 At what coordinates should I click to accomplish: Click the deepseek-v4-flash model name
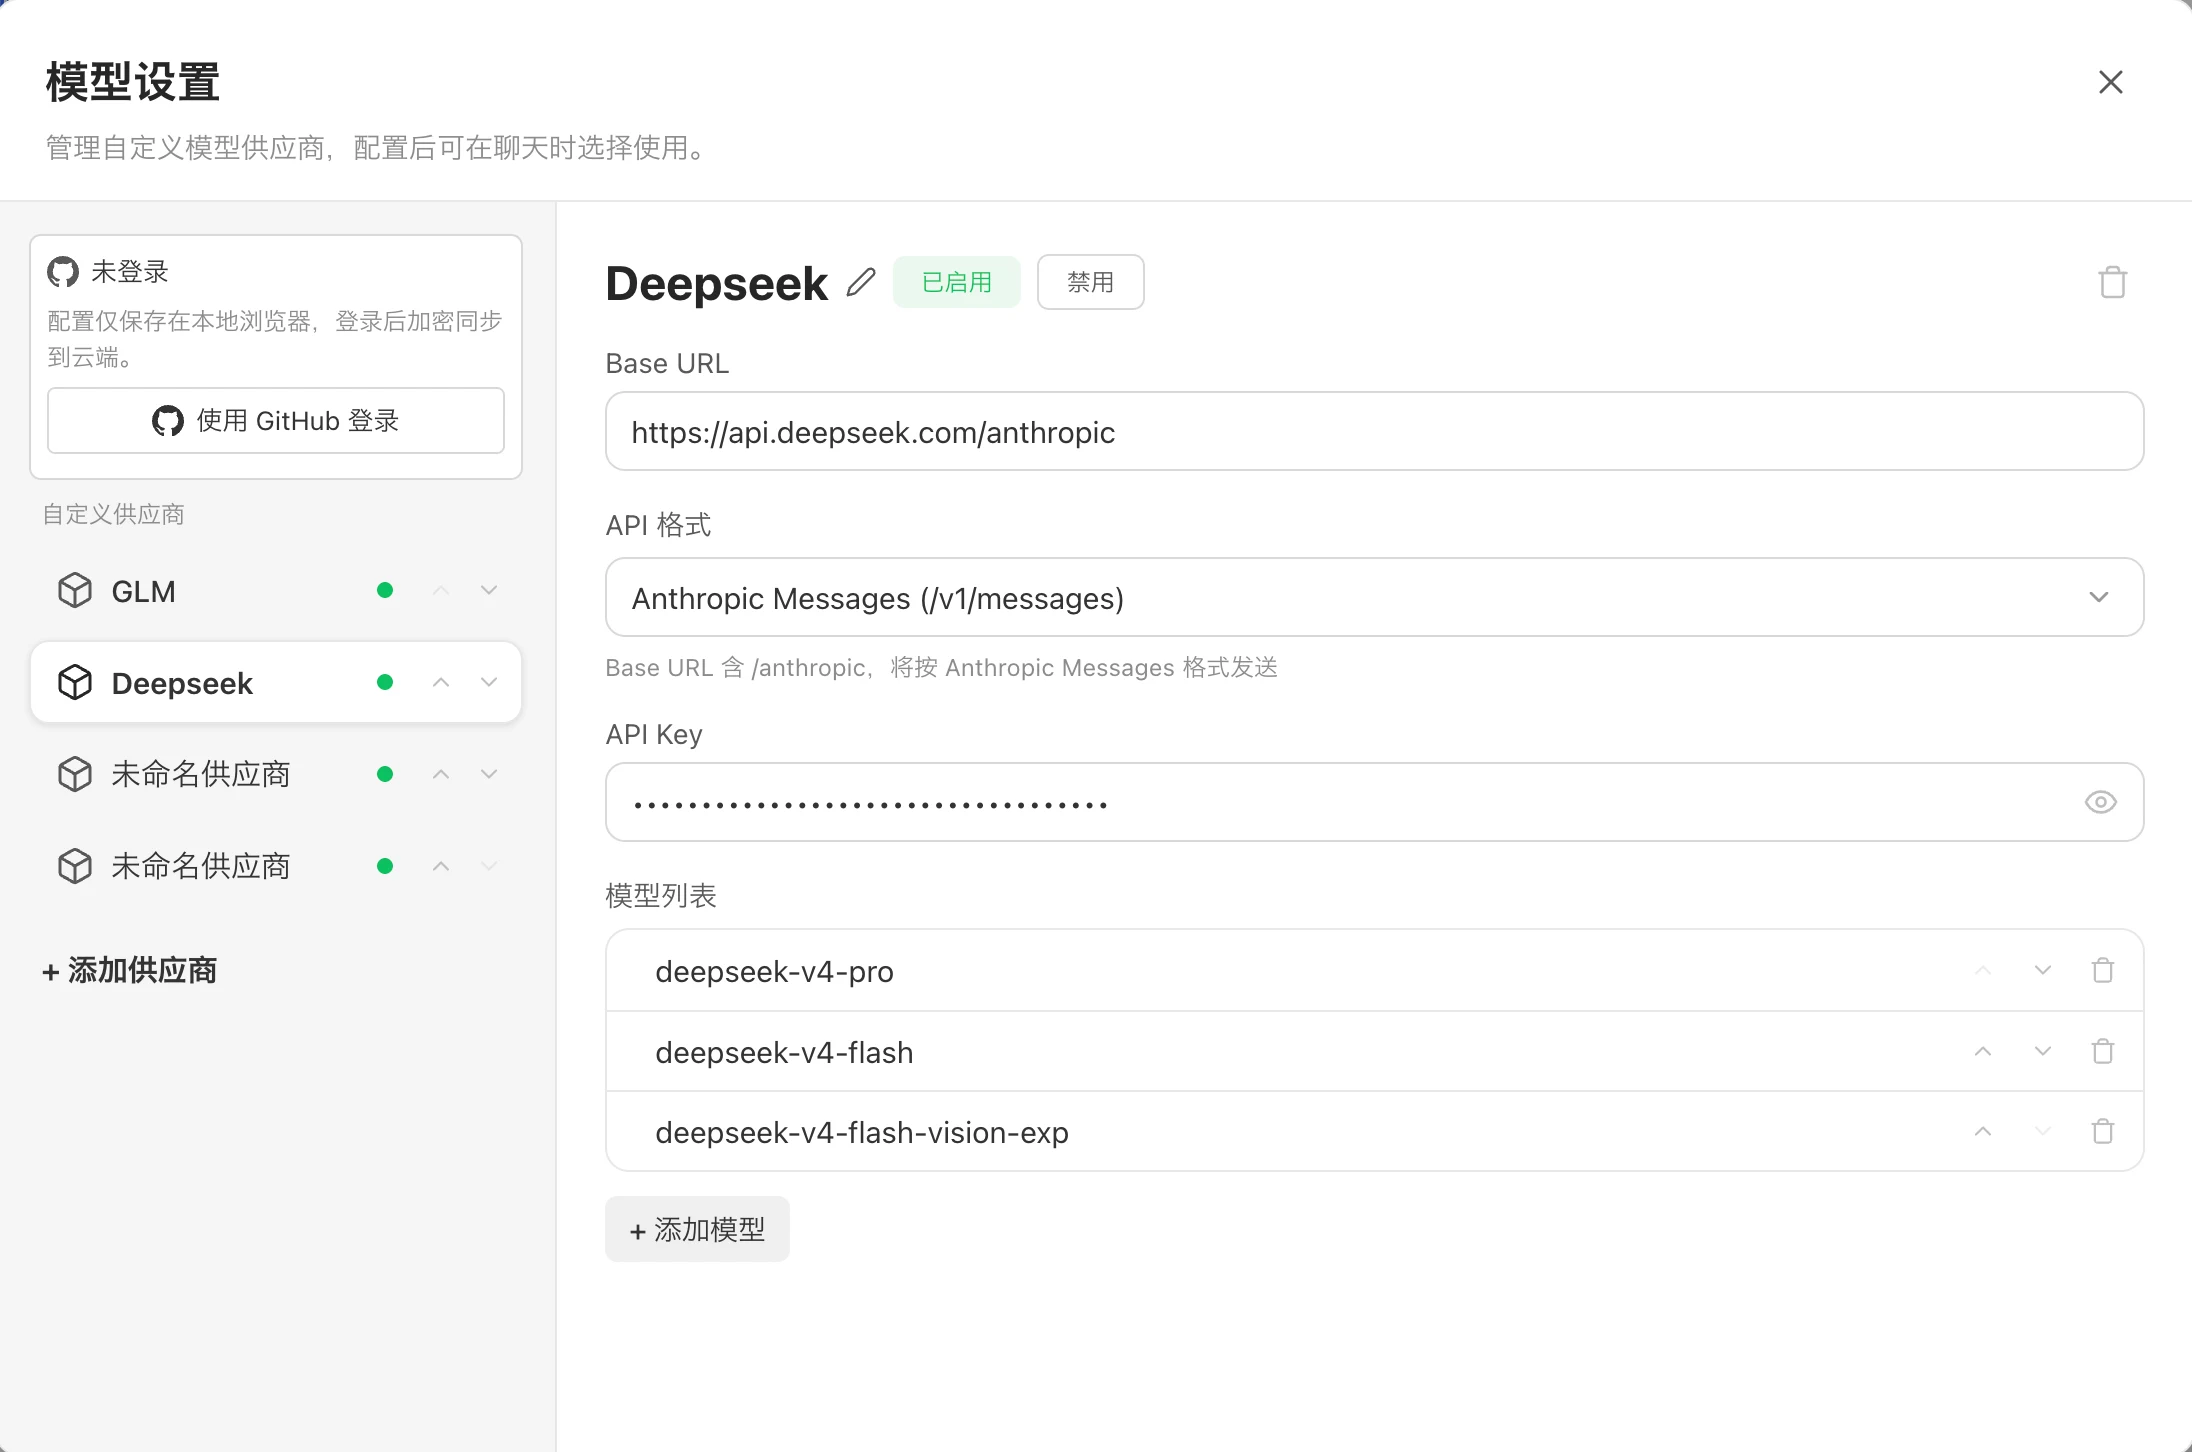click(x=784, y=1052)
